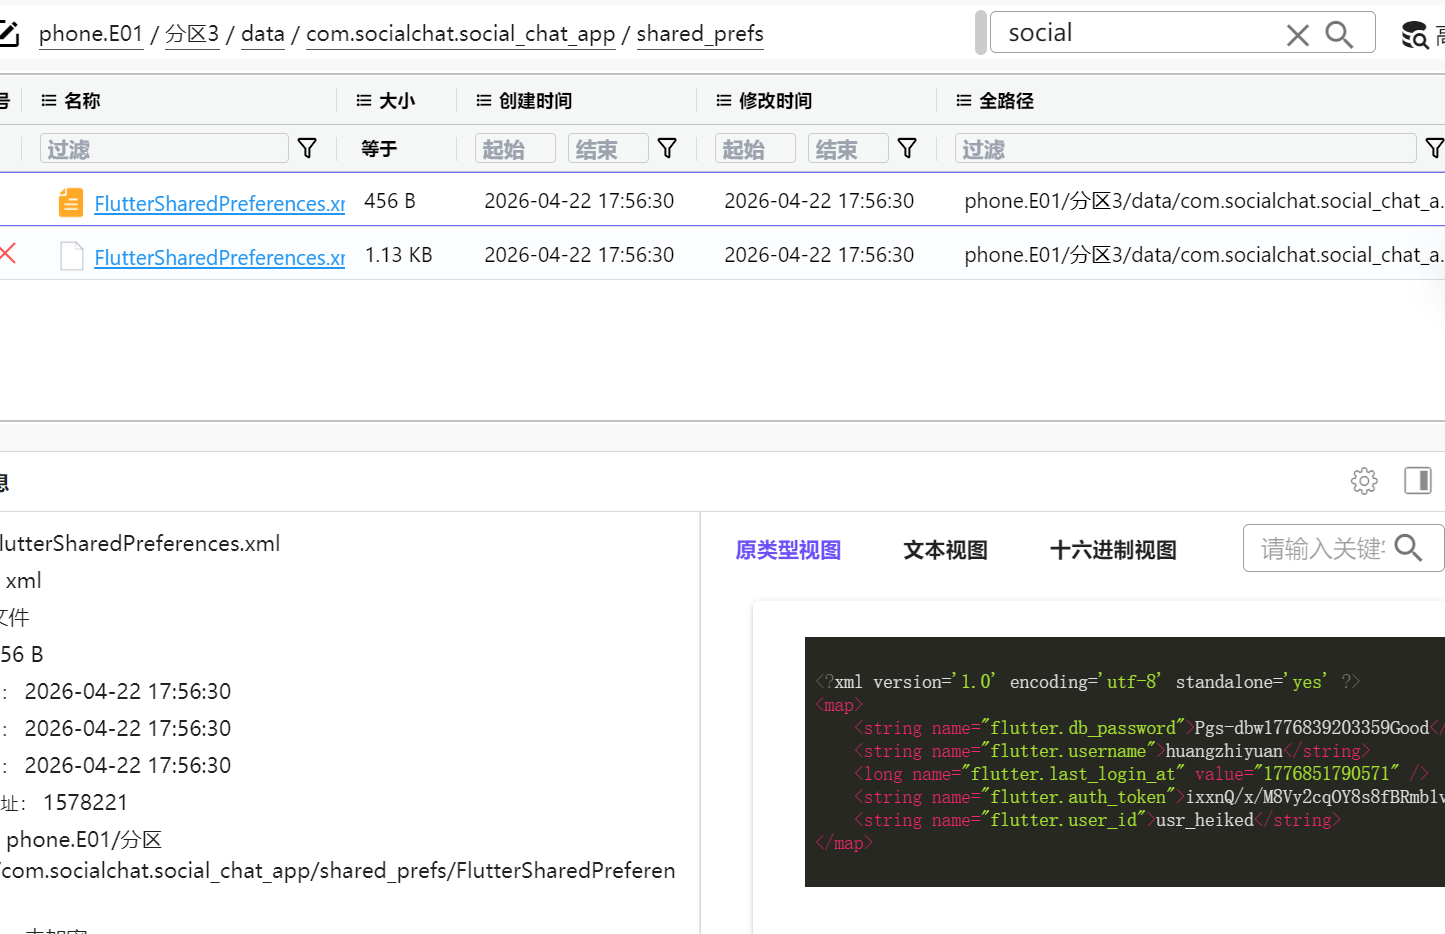The height and width of the screenshot is (934, 1445).
Task: Click the flutter.username huangzhiyuan line
Action: (1112, 751)
